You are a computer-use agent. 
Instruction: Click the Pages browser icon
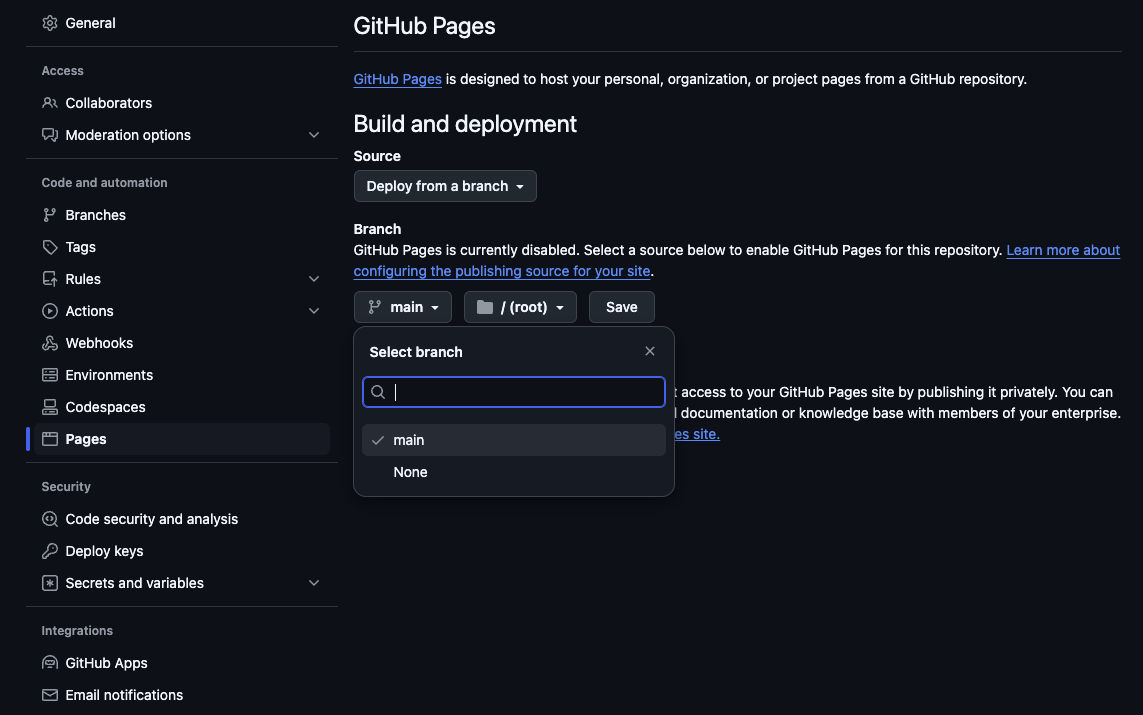[x=50, y=439]
